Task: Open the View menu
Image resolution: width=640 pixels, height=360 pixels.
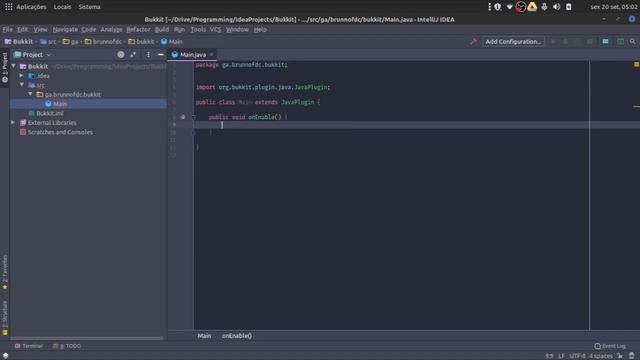Action: [40, 29]
